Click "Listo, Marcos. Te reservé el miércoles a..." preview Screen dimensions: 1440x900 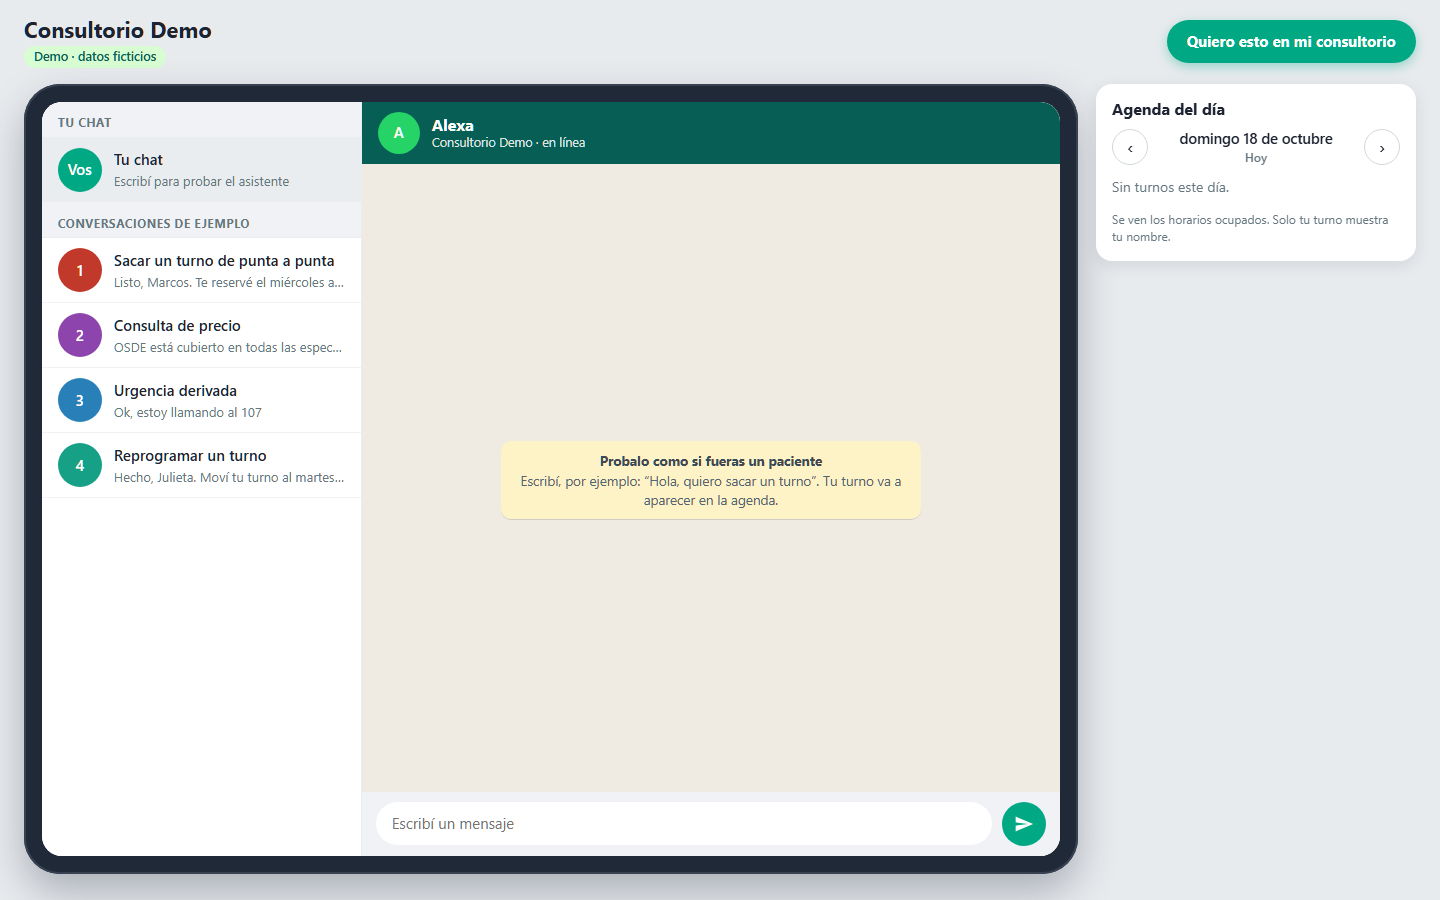(229, 283)
